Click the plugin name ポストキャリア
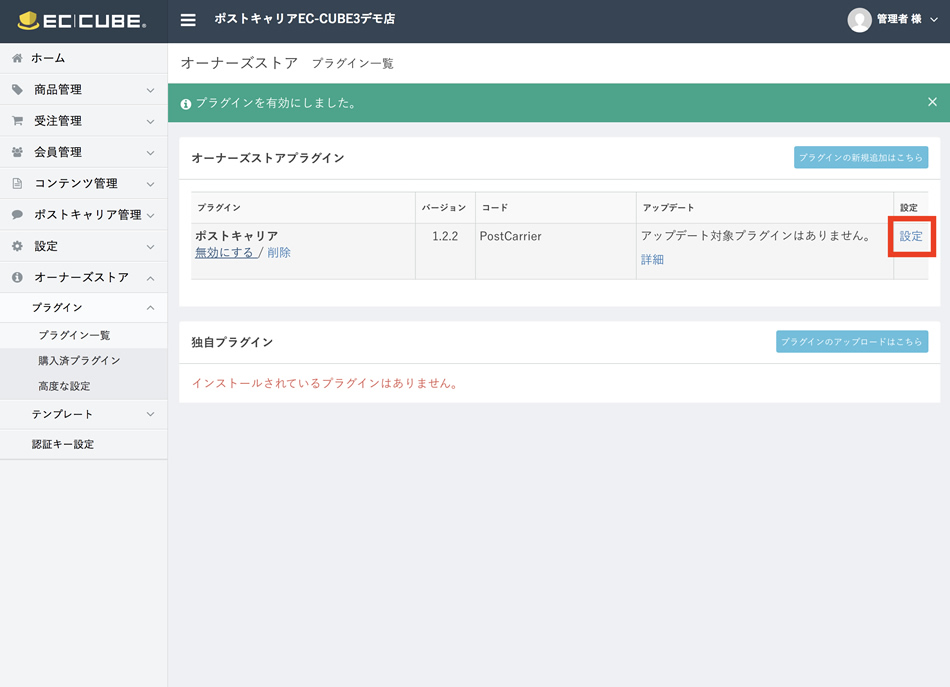Screen dimensions: 950x687 pyautogui.click(x=236, y=236)
